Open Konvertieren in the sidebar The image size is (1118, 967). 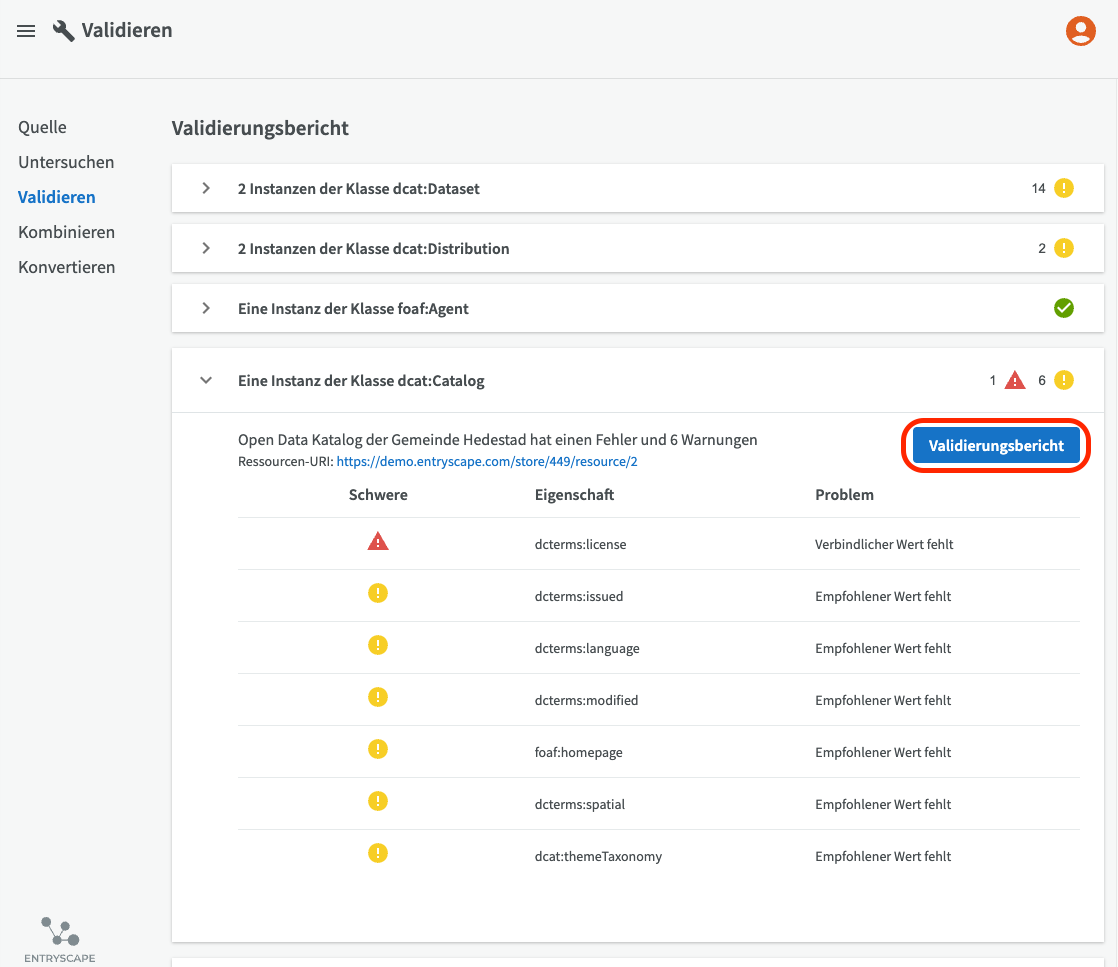[66, 267]
